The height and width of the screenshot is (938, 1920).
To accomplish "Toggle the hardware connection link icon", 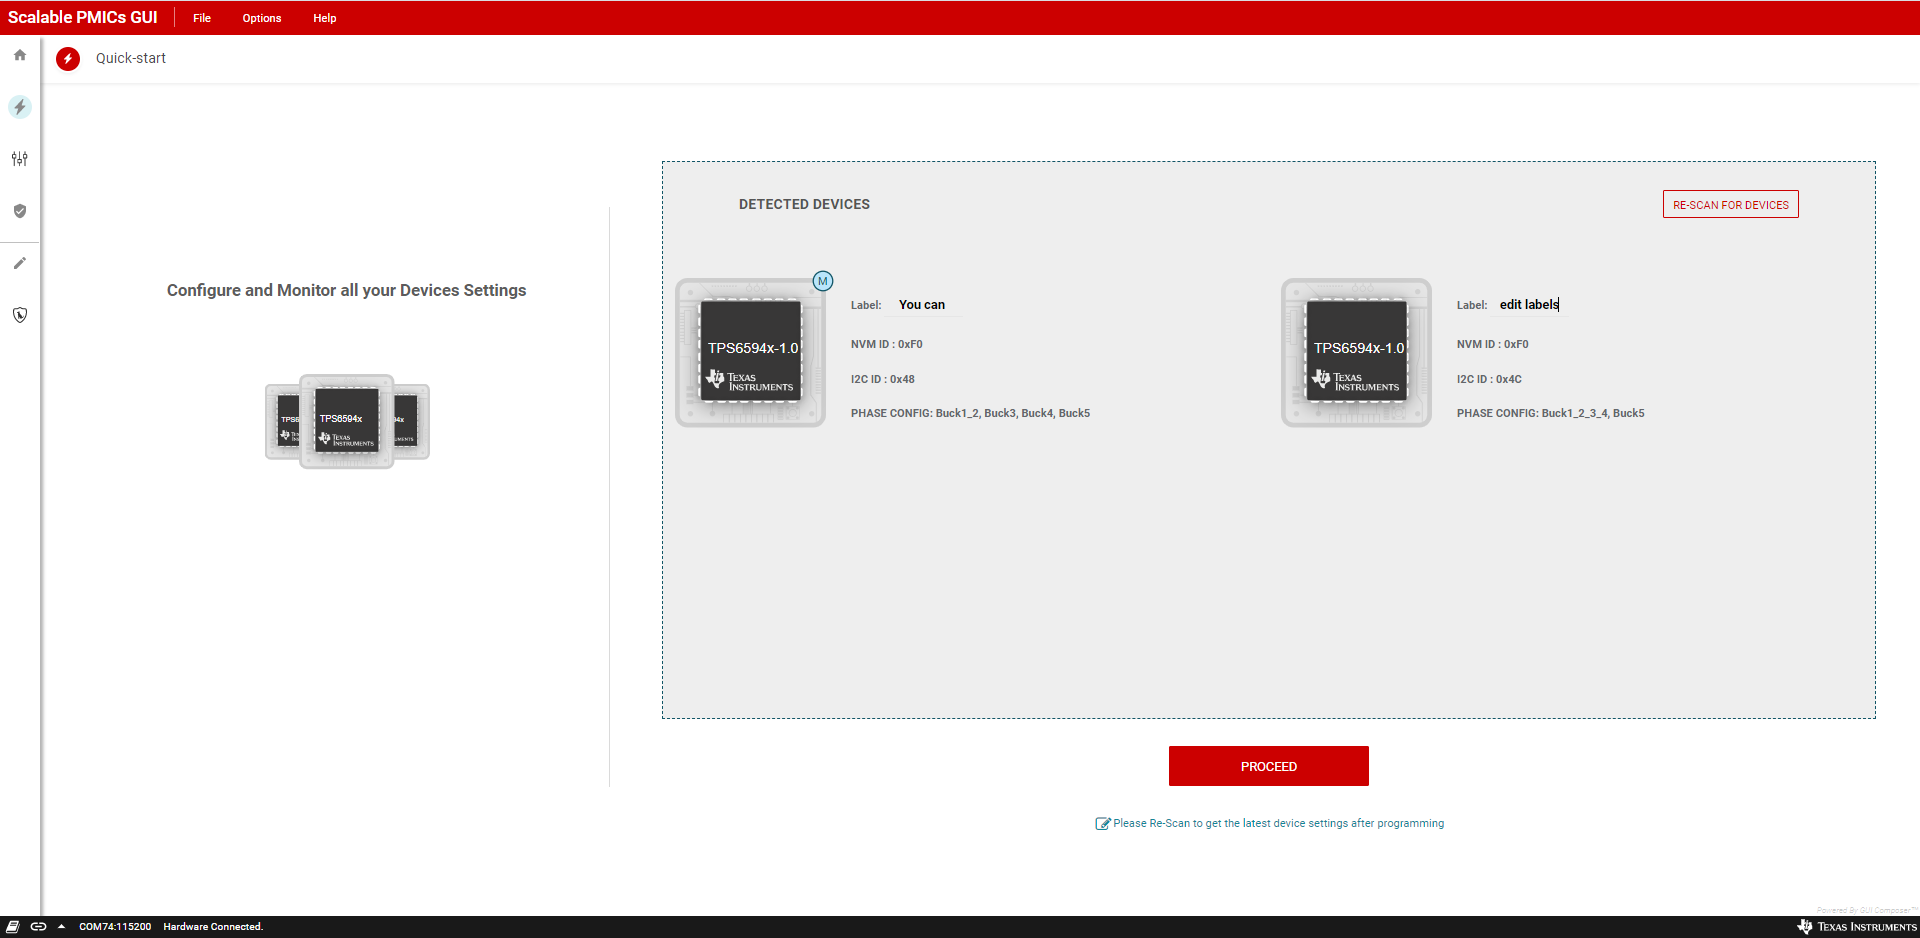I will coord(38,927).
